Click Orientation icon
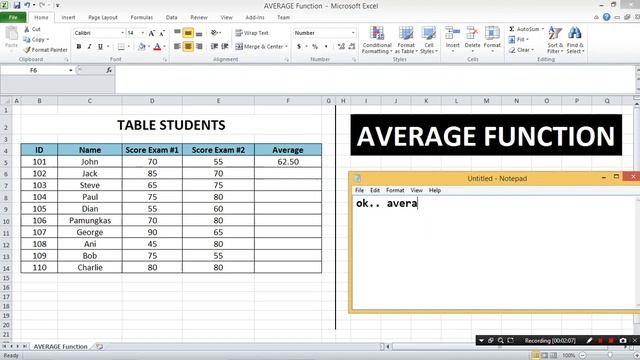 [x=214, y=33]
